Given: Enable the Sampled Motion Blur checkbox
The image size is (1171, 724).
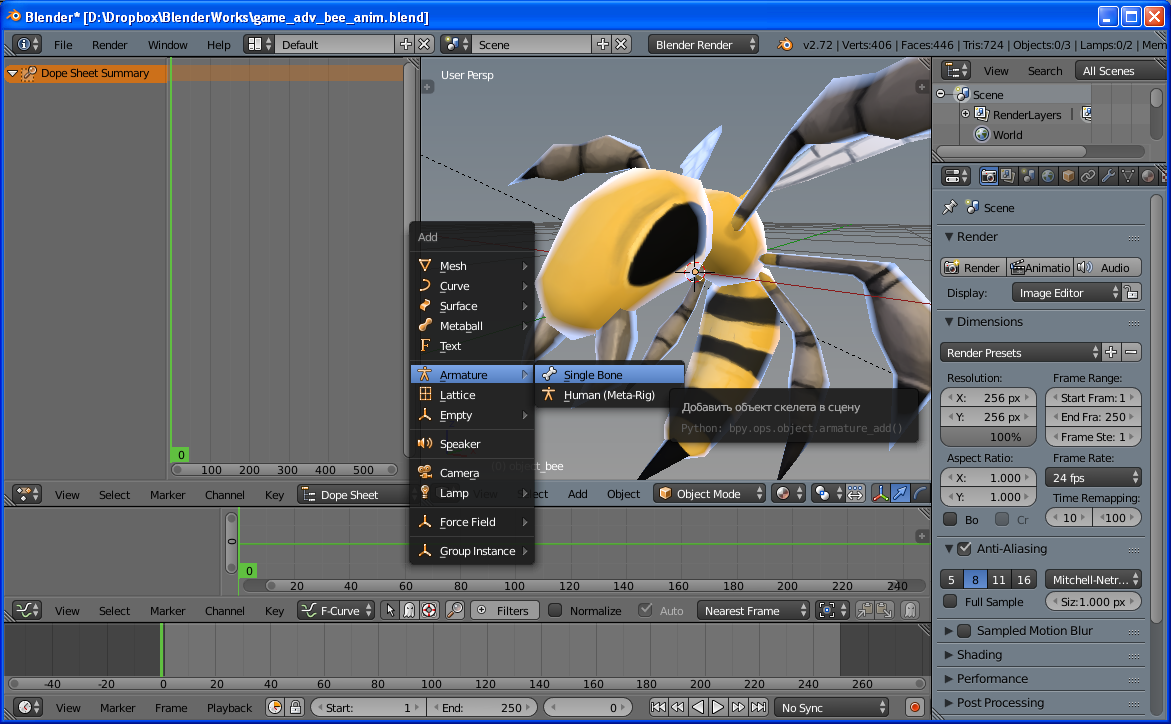Looking at the screenshot, I should [964, 631].
